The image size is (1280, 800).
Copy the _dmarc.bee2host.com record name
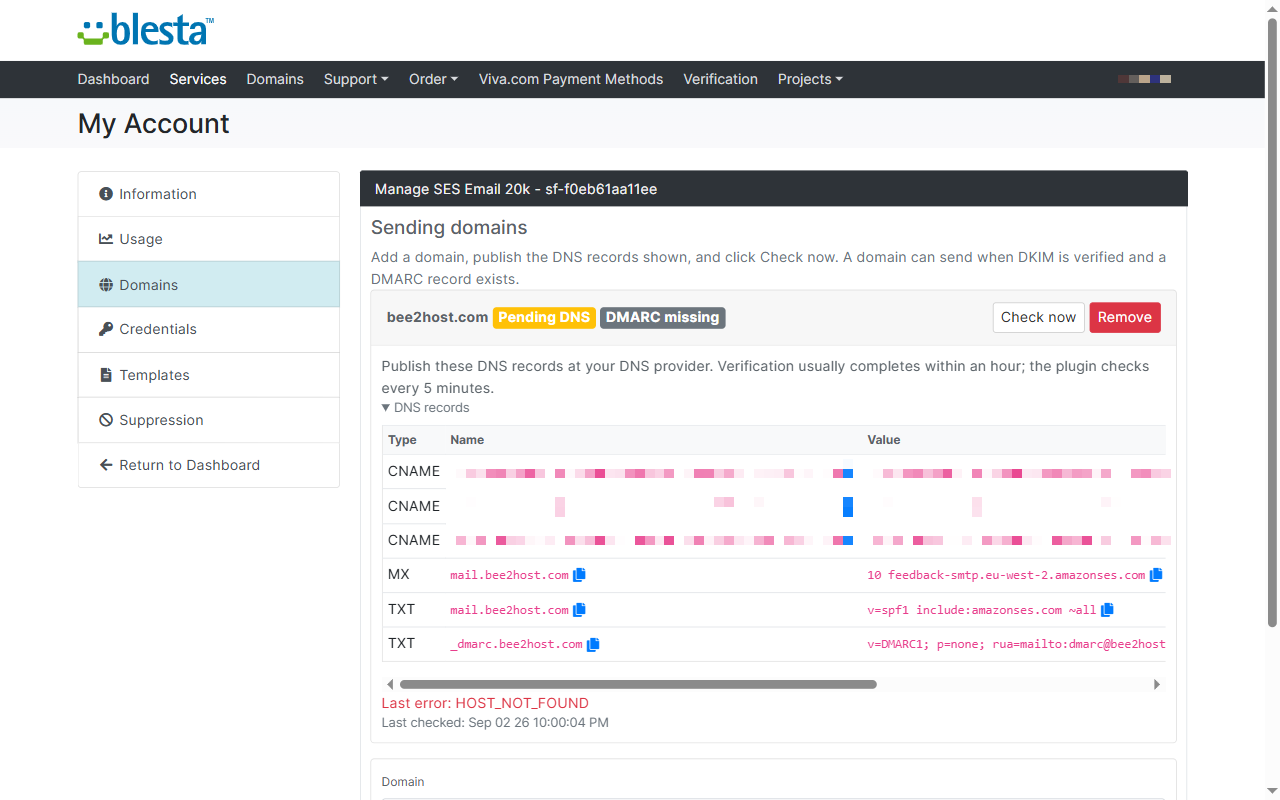click(593, 644)
